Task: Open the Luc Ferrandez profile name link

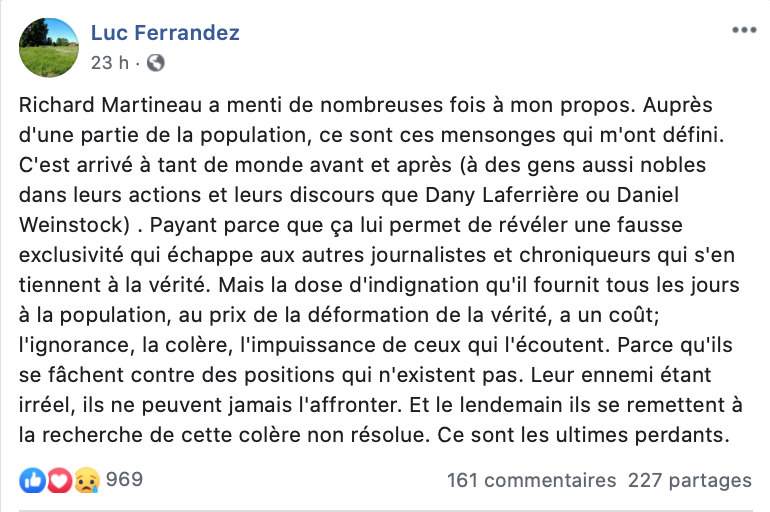Action: coord(165,33)
